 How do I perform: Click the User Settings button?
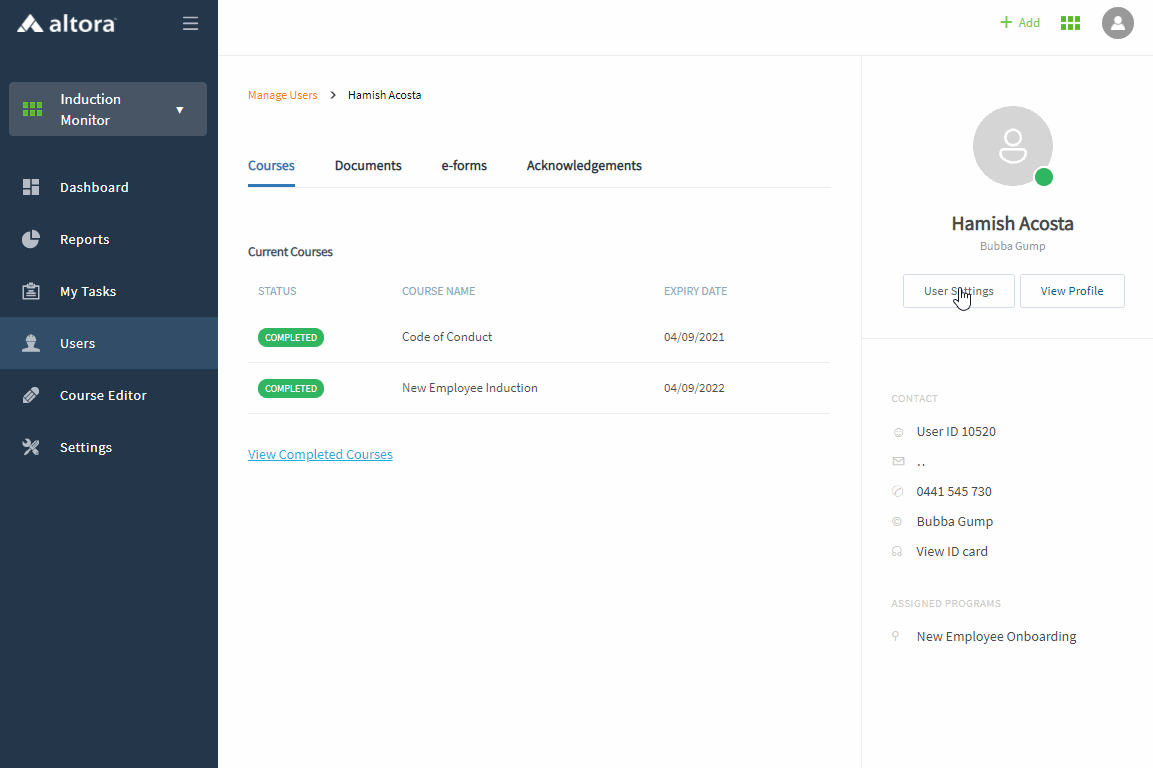point(958,291)
